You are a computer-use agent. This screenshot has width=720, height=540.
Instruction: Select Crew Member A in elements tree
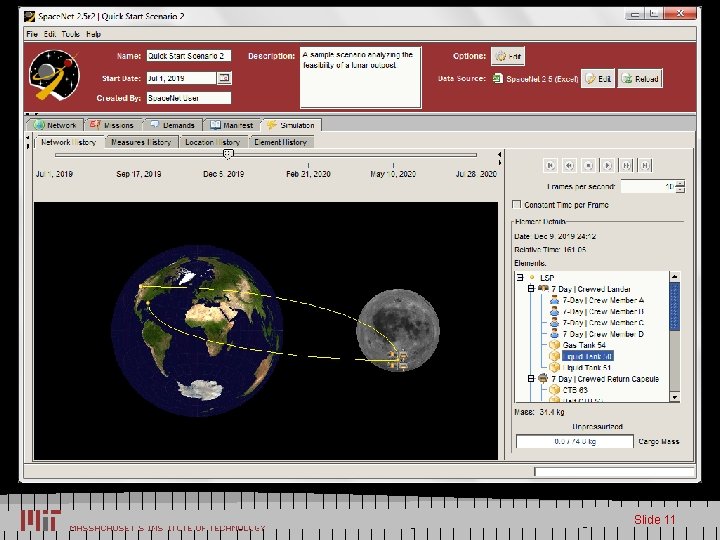603,300
